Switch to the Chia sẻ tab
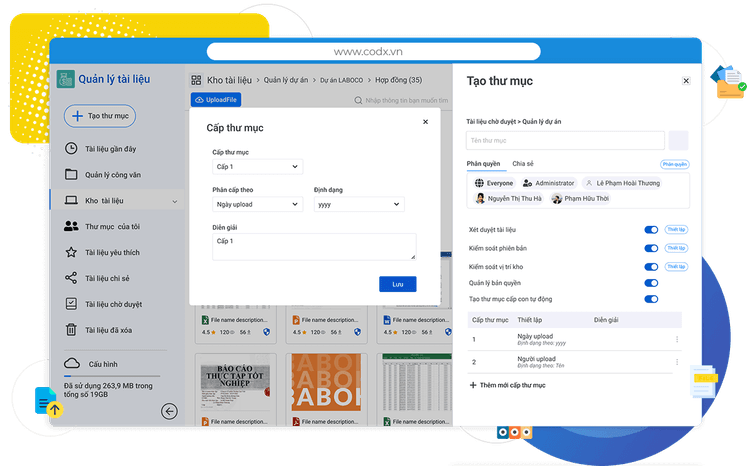 pyautogui.click(x=523, y=163)
